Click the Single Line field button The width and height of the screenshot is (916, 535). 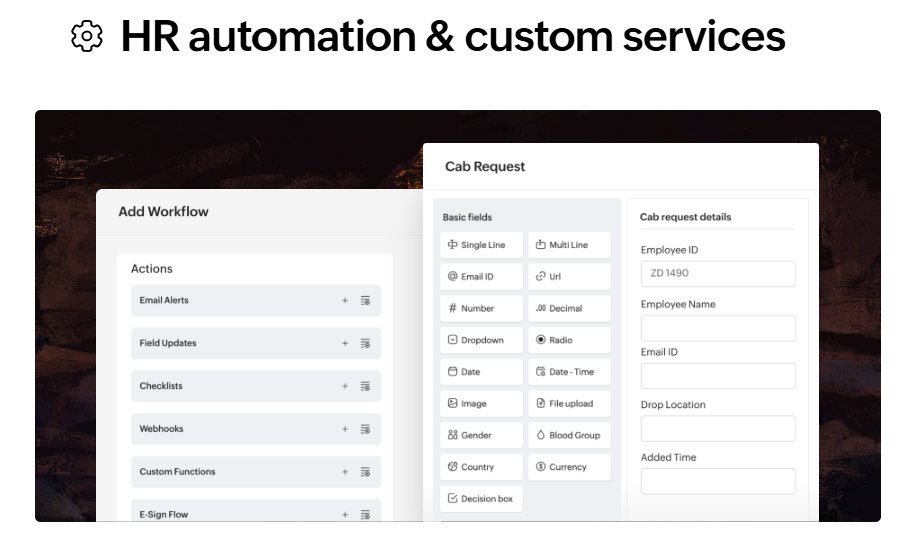point(481,245)
